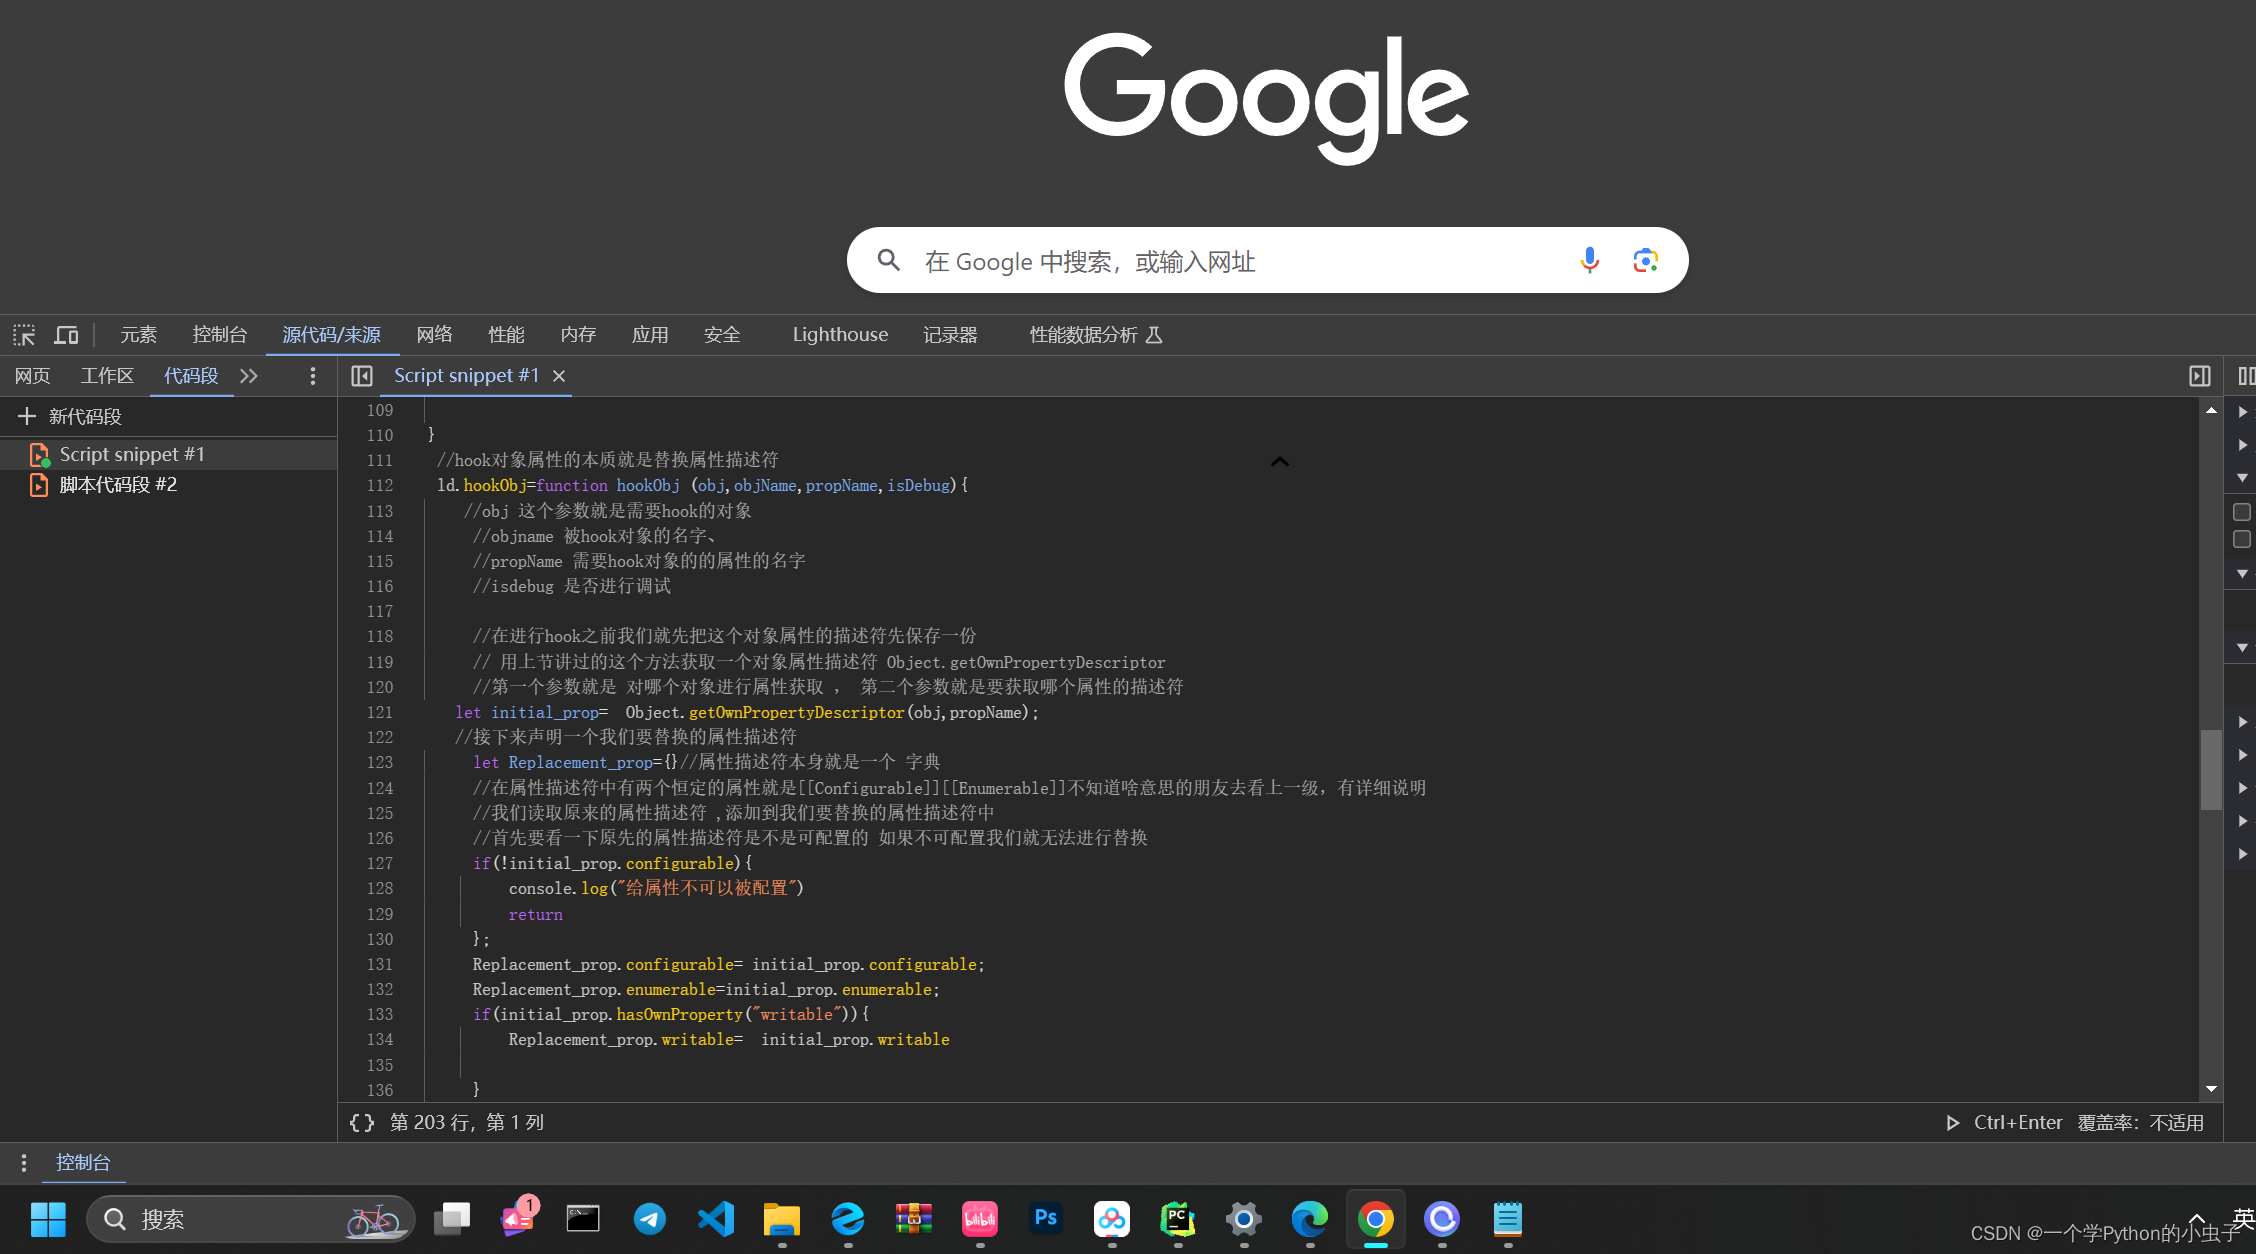Open the 网络 panel tab
This screenshot has width=2256, height=1254.
tap(434, 334)
